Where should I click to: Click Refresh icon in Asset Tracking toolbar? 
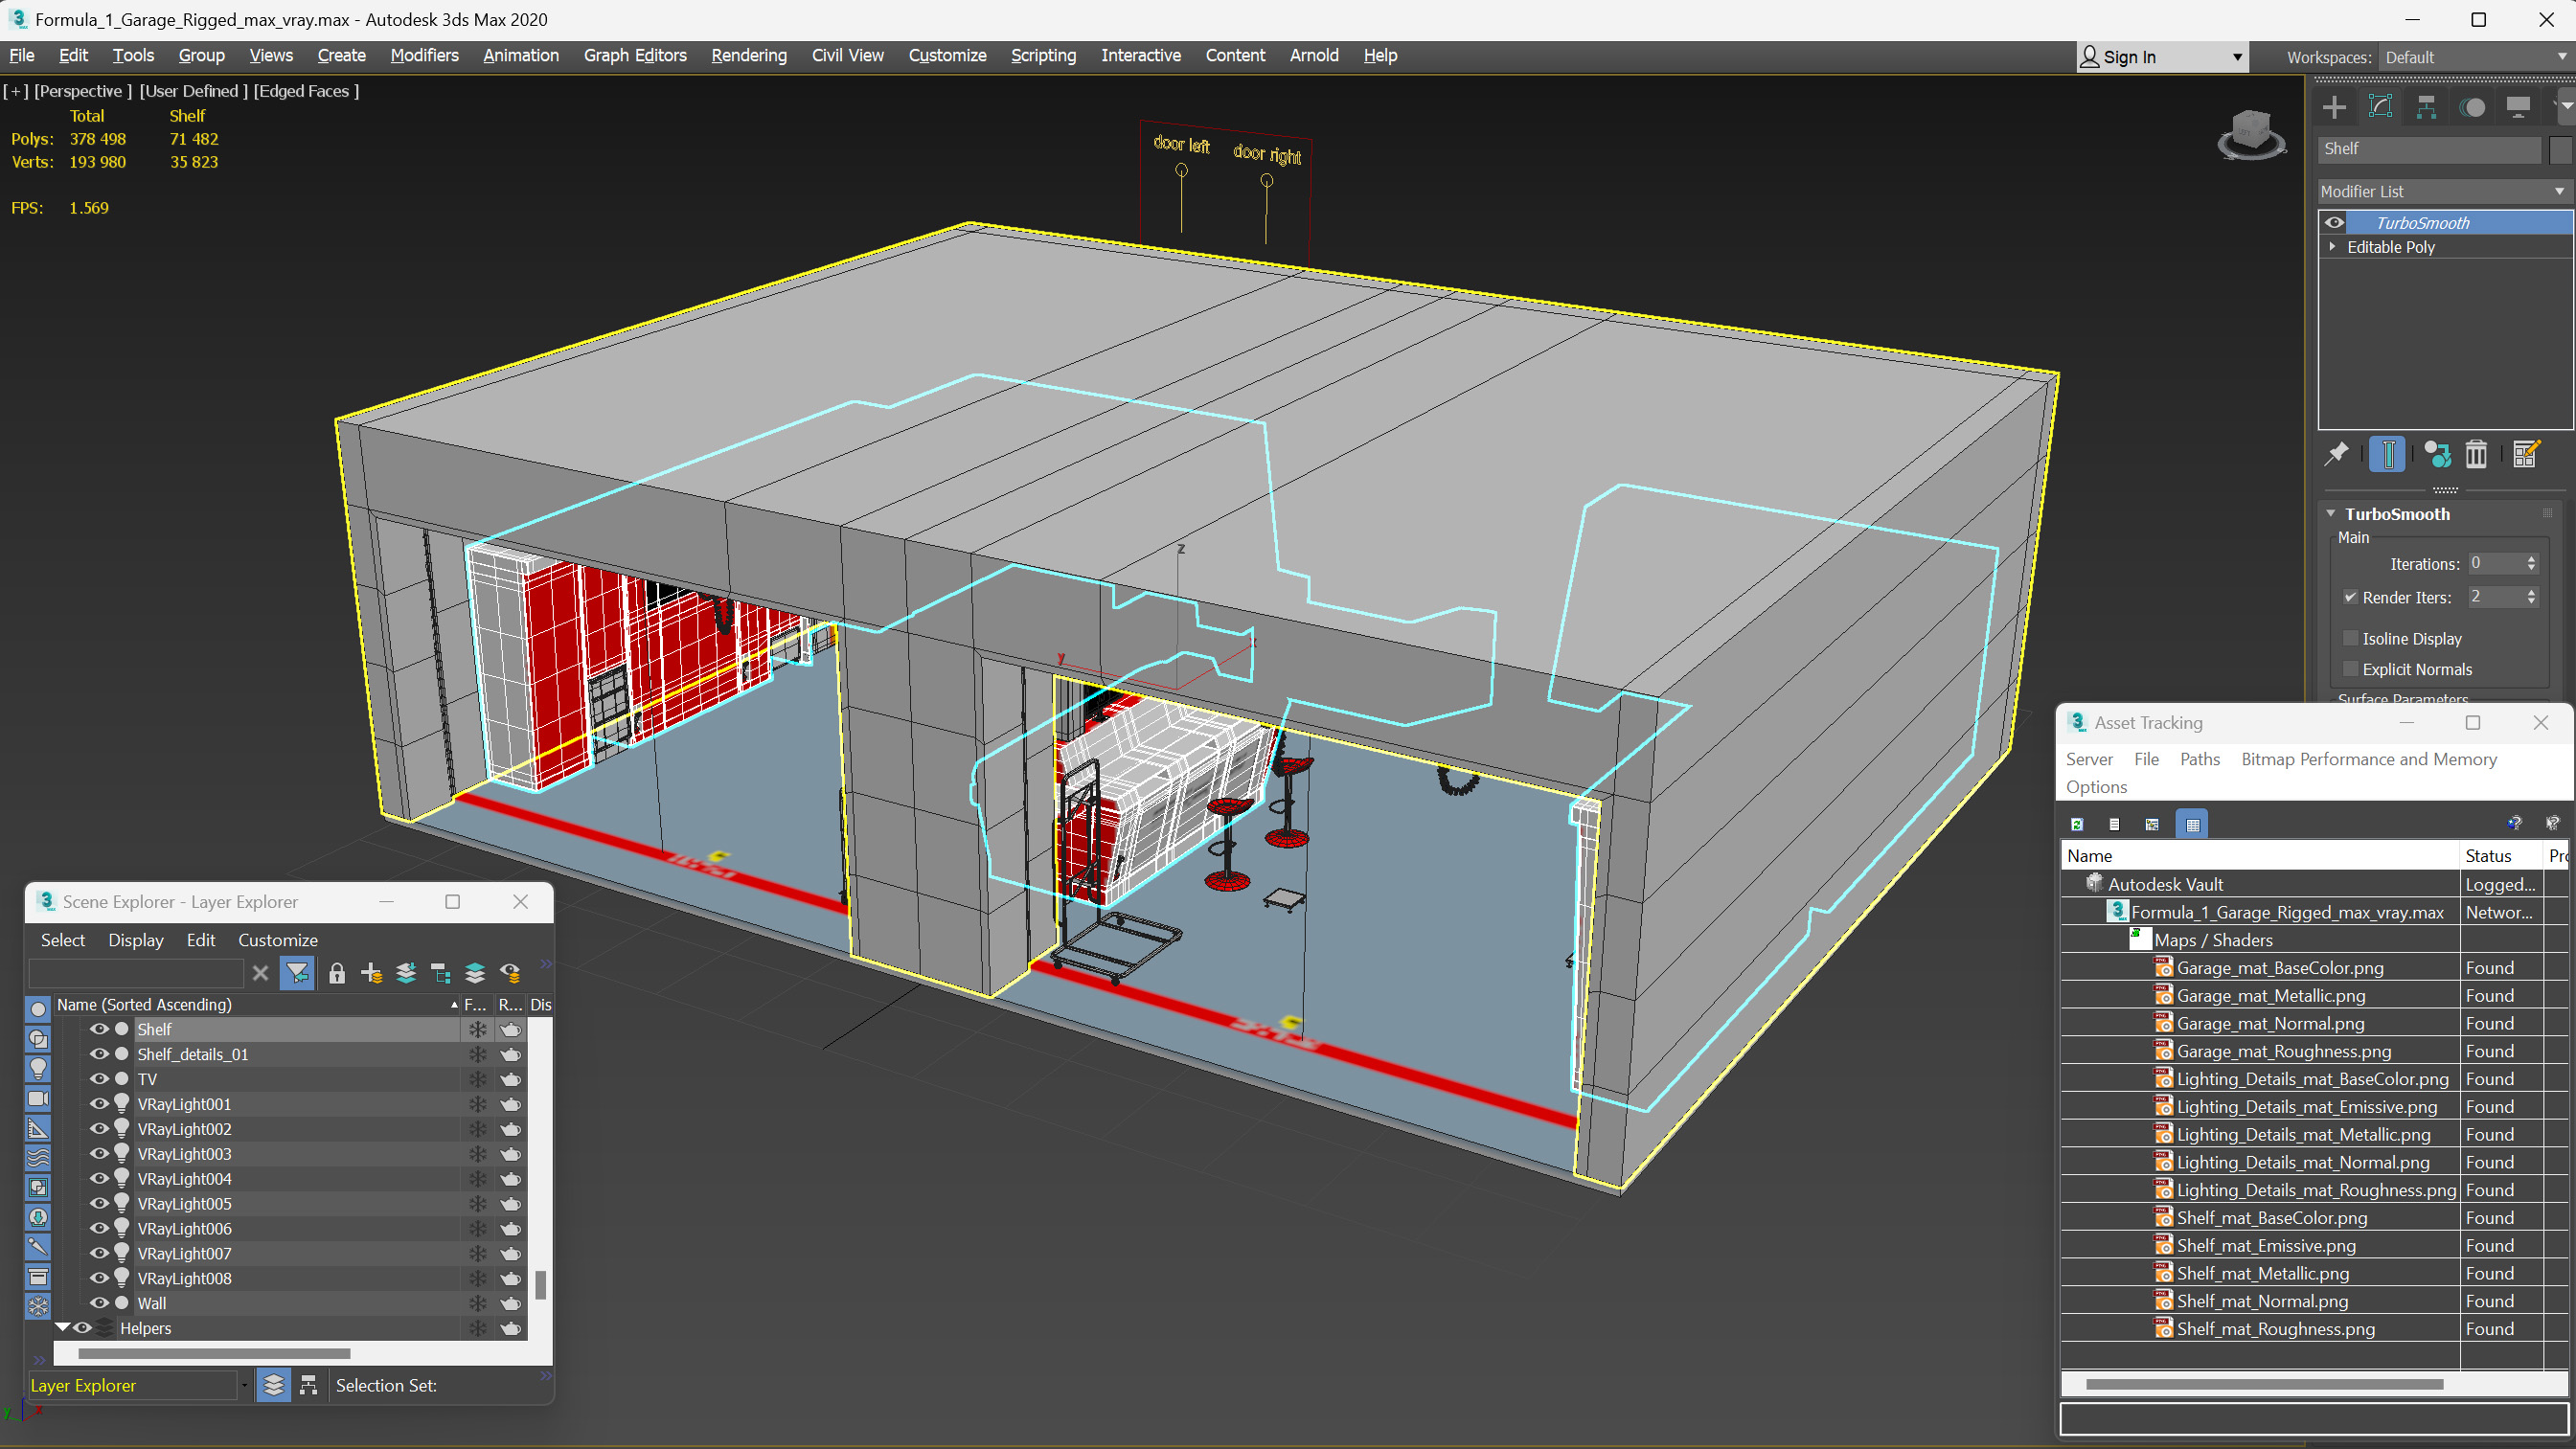tap(2077, 824)
